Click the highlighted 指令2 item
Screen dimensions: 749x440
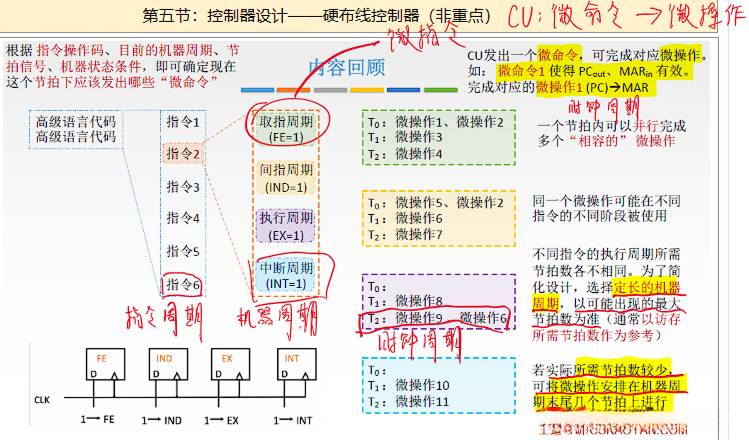pyautogui.click(x=183, y=154)
